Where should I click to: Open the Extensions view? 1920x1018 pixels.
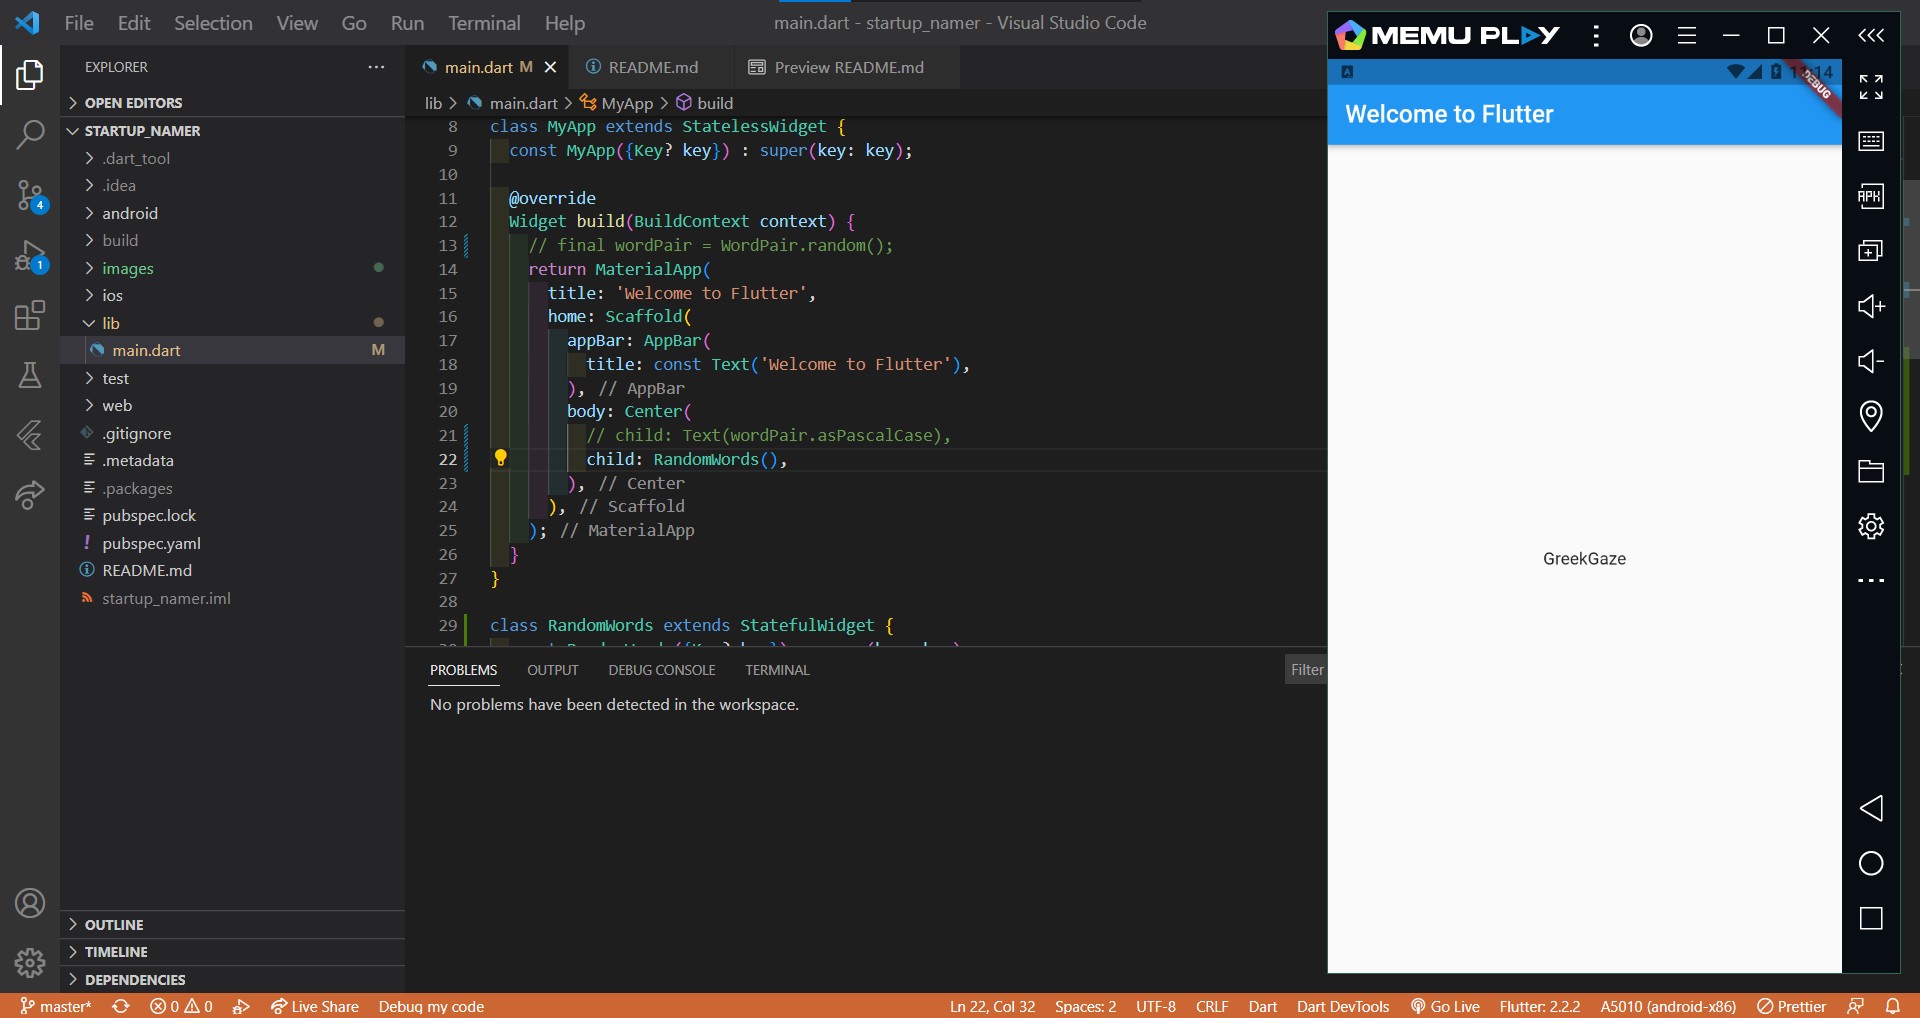pyautogui.click(x=30, y=316)
